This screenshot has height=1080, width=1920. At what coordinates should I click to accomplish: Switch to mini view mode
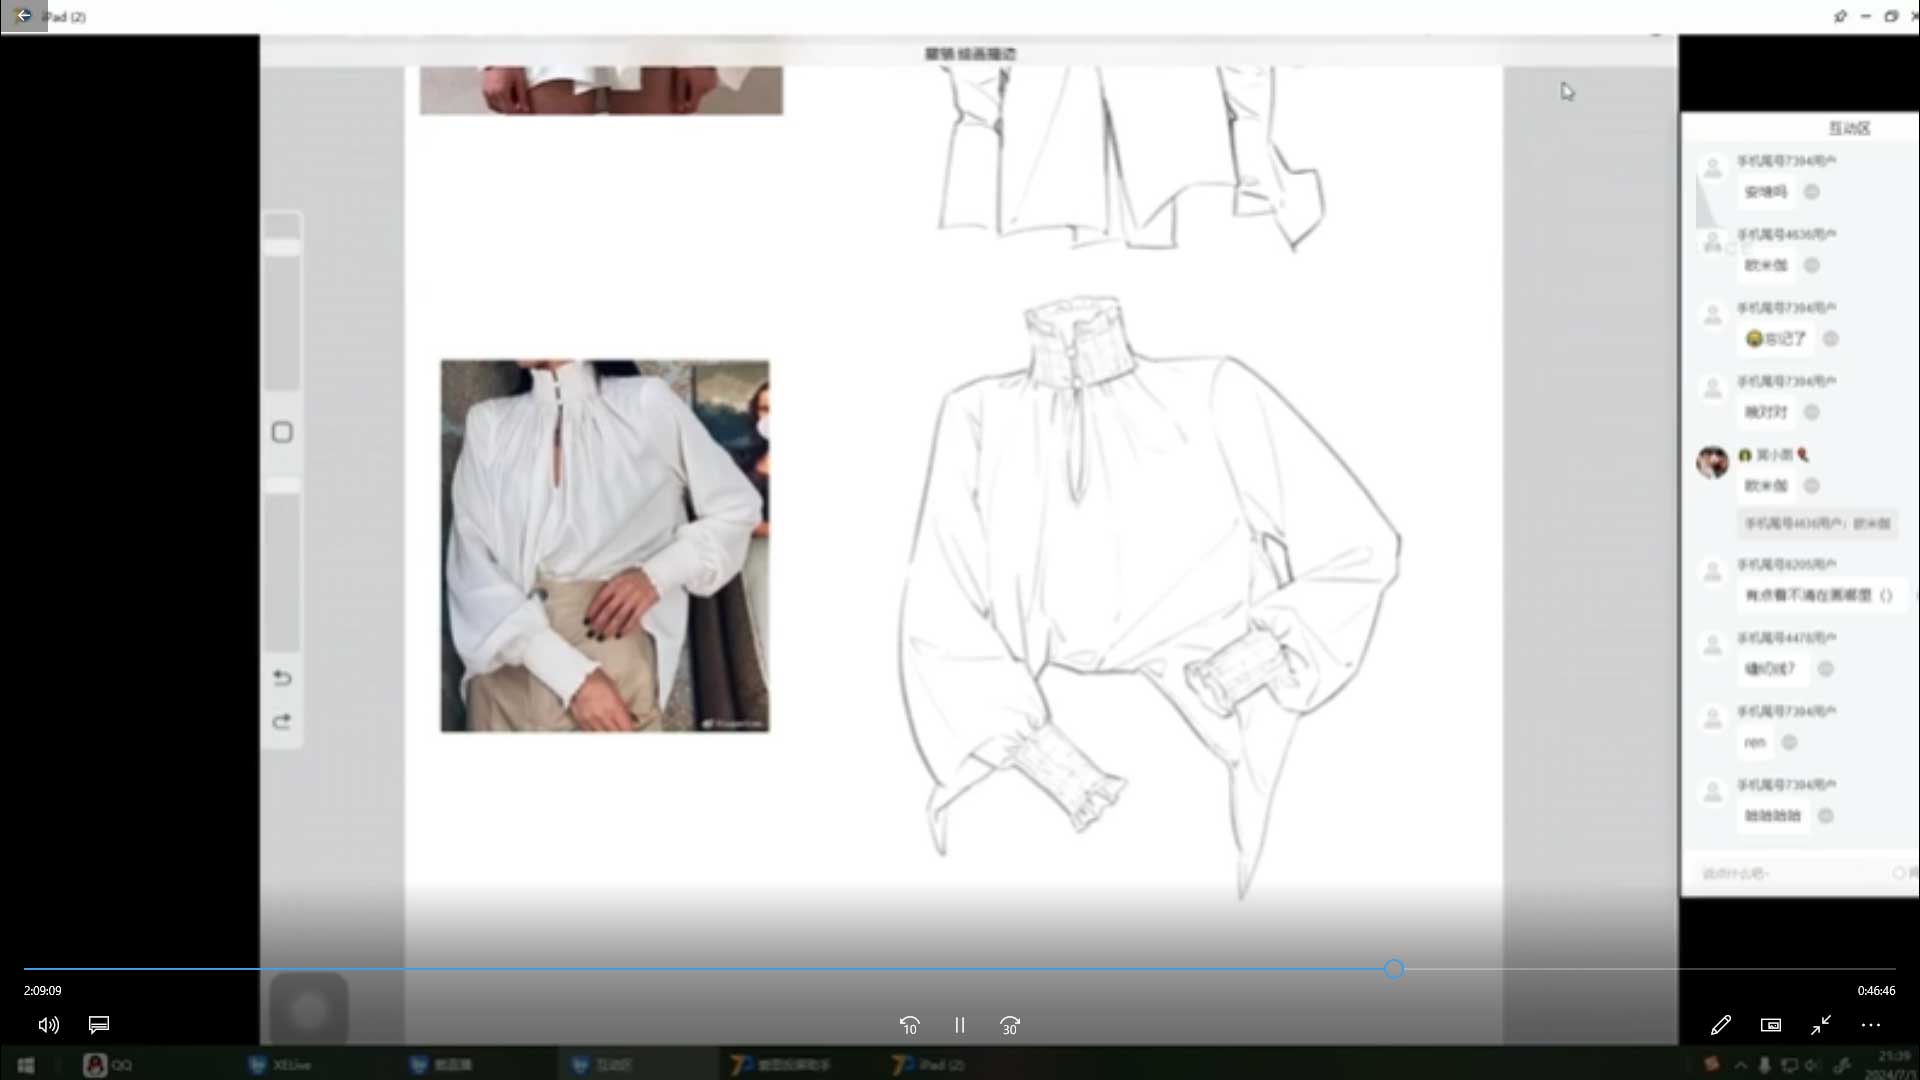click(x=1771, y=1025)
